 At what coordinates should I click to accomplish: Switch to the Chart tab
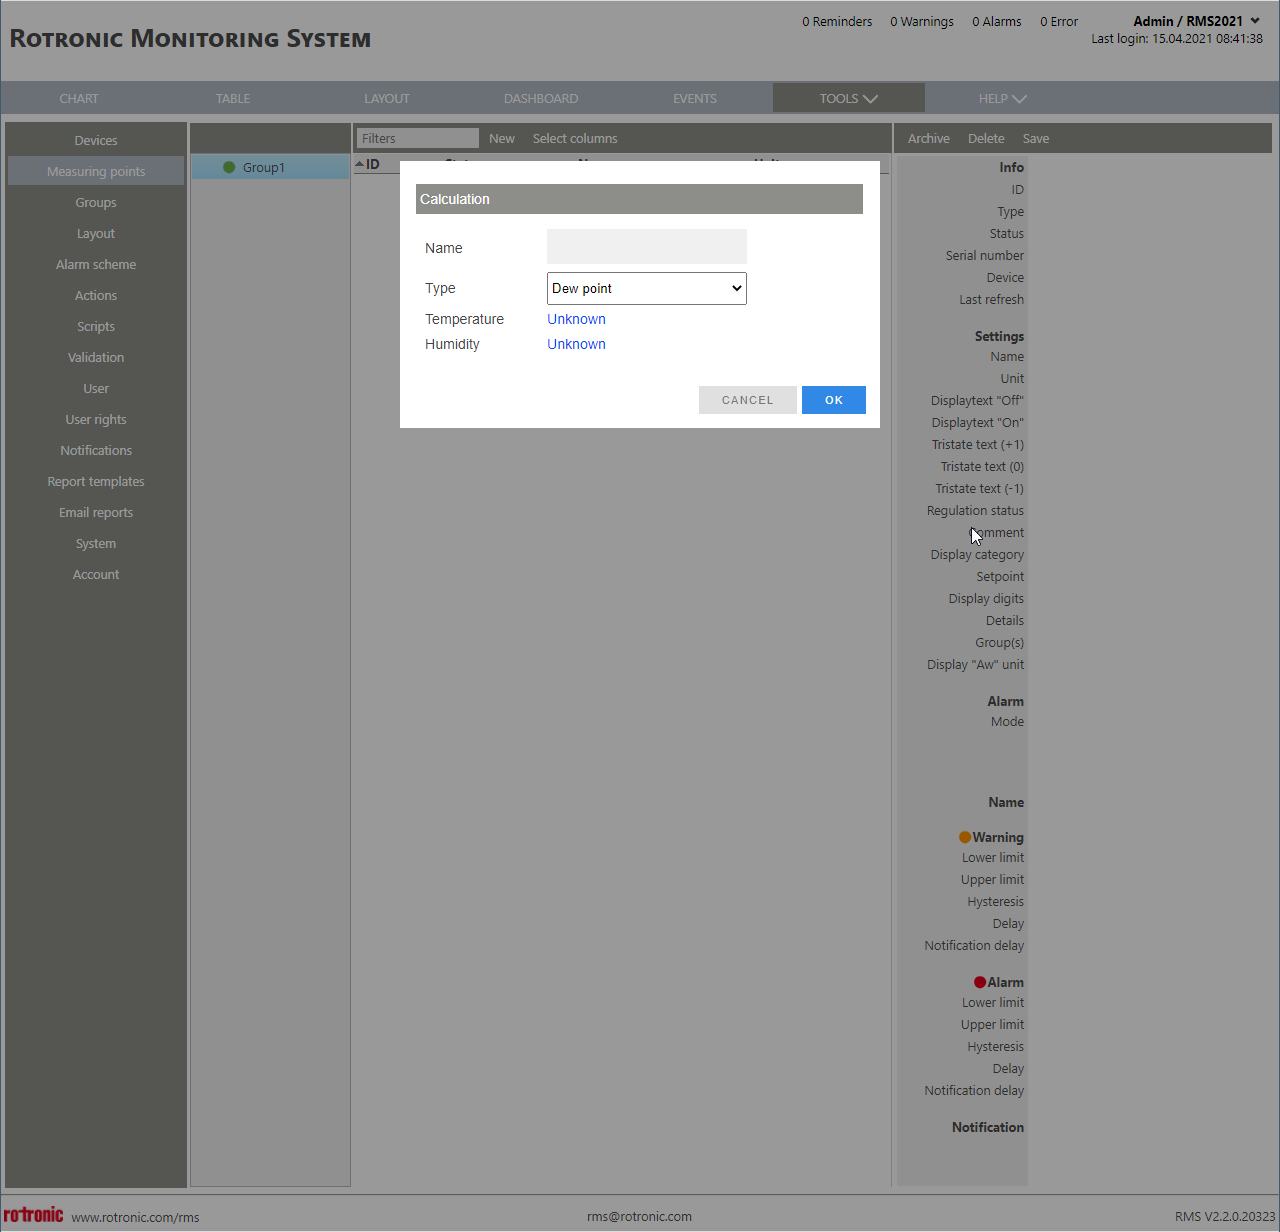coord(79,98)
